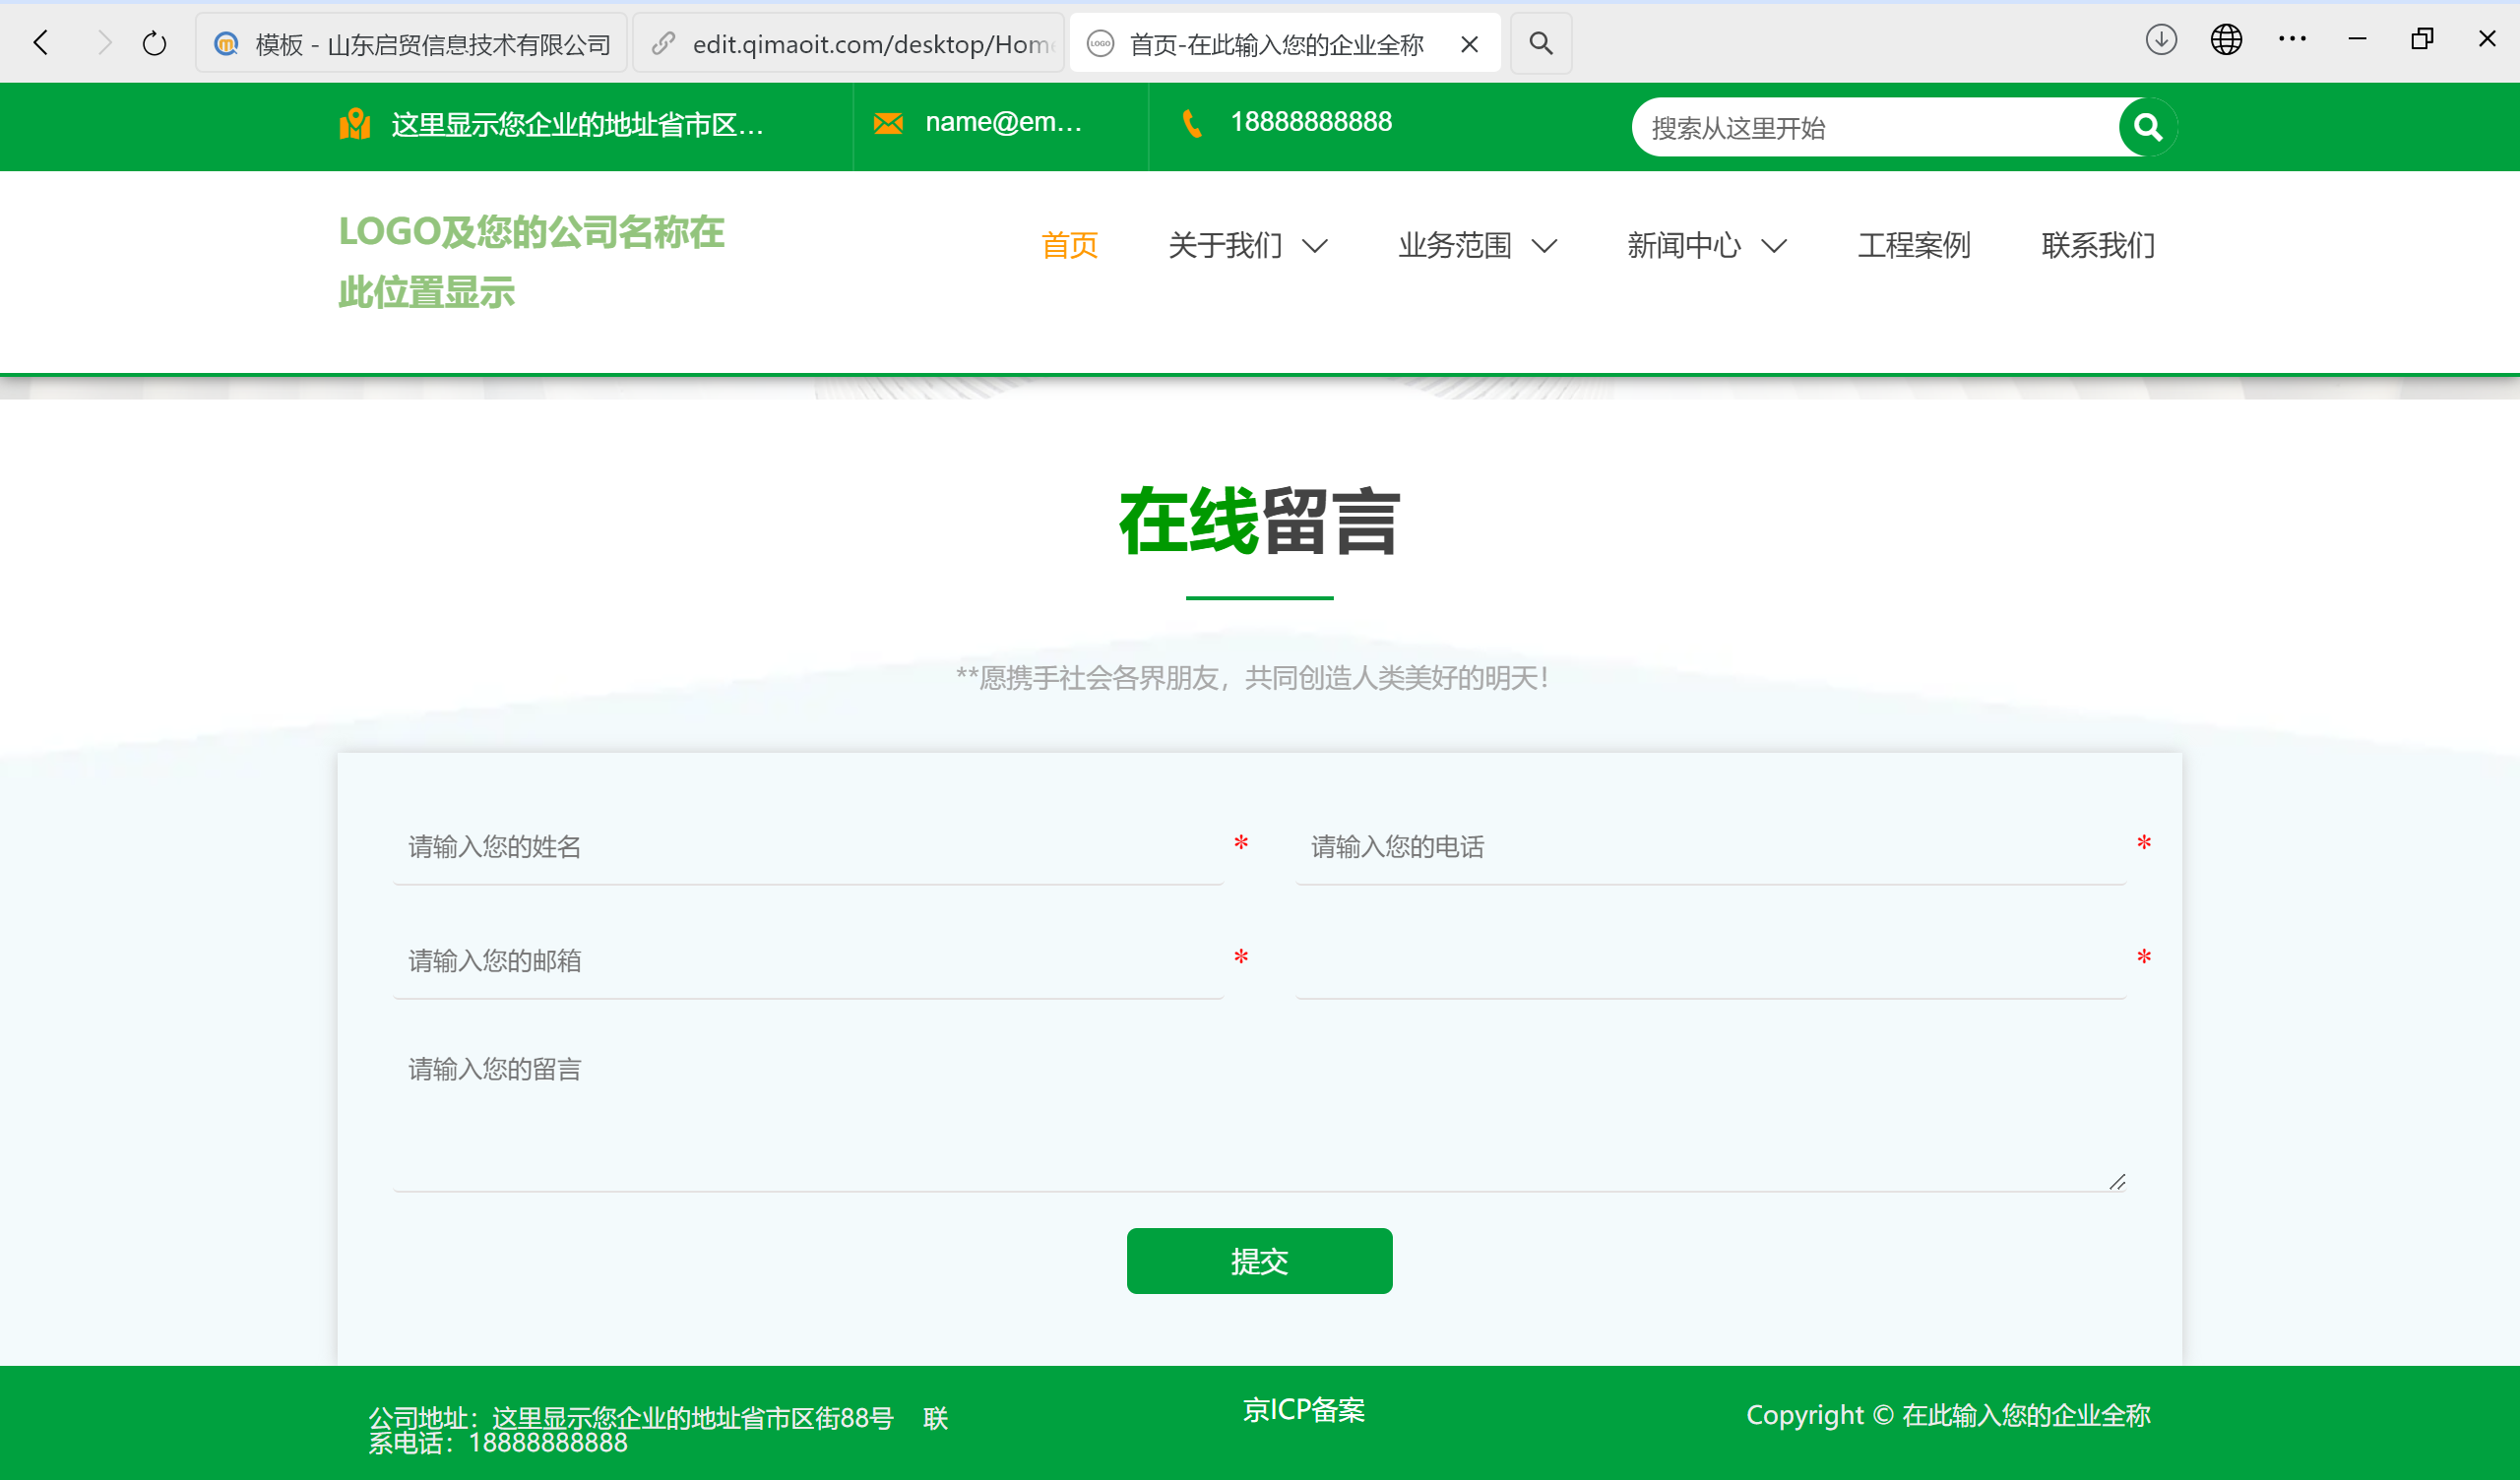
Task: Click the search icon next to the tabs
Action: 1539,43
